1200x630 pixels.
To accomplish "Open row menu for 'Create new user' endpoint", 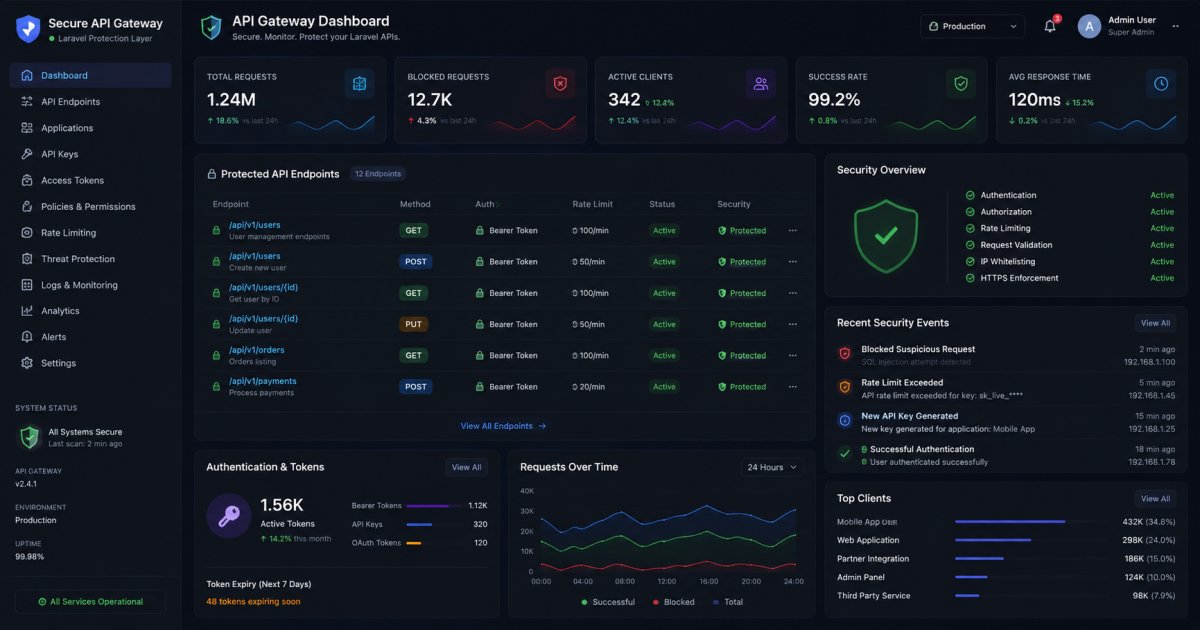I will (x=793, y=261).
